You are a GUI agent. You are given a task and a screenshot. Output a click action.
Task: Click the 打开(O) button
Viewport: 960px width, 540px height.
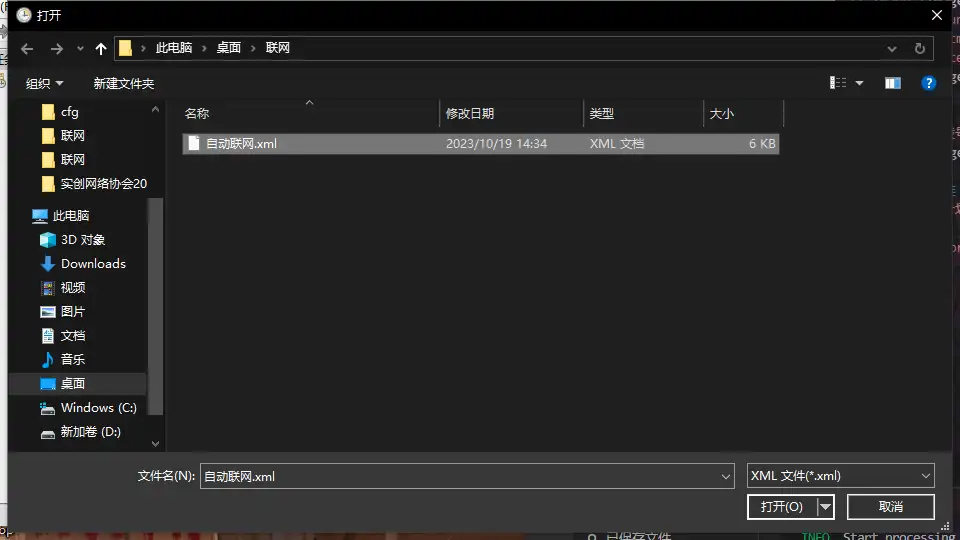pos(781,507)
